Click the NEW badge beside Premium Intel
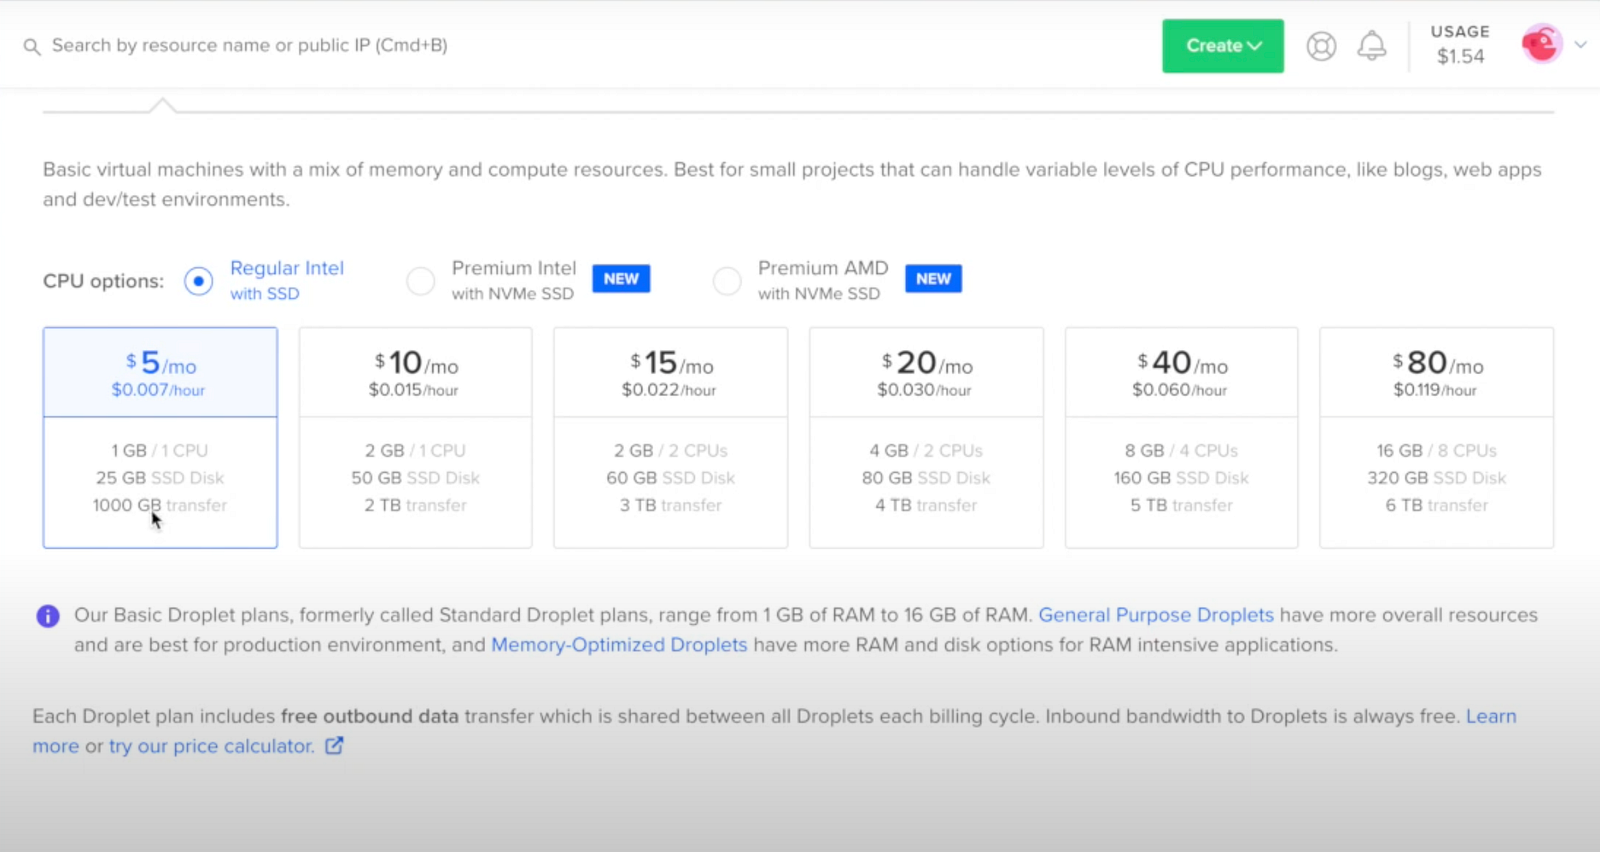 621,279
